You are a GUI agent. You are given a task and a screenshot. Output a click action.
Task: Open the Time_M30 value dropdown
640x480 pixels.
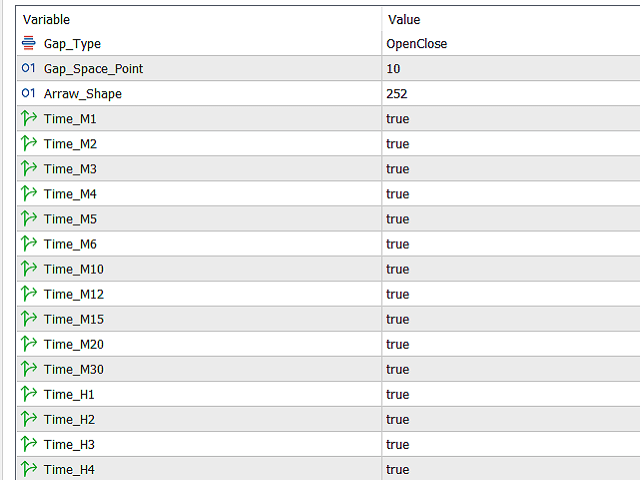coord(398,369)
